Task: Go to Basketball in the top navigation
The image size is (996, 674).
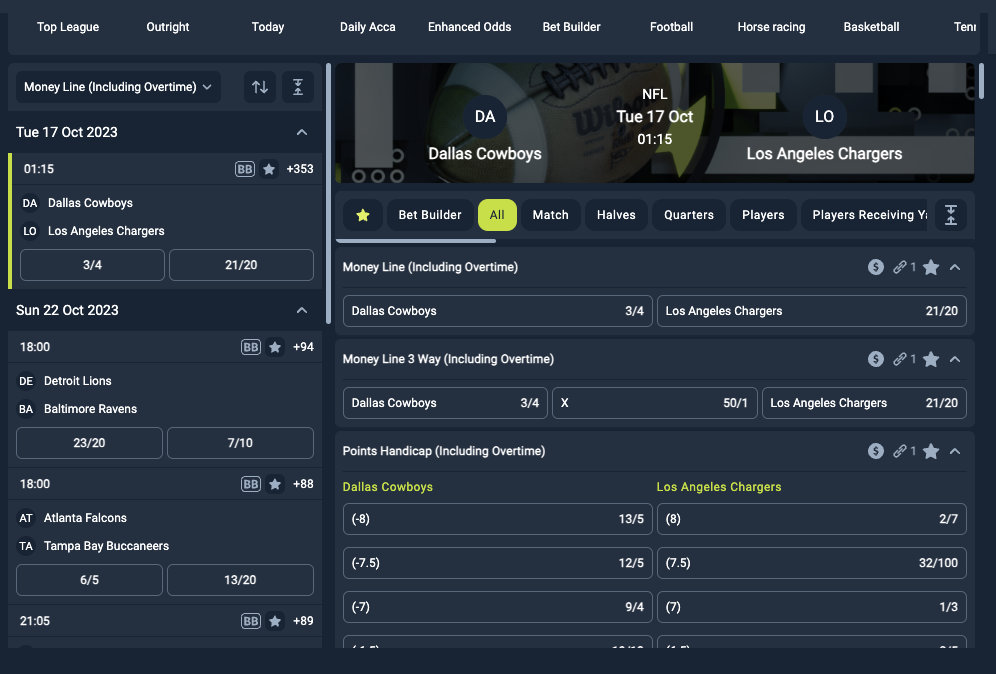Action: point(872,27)
